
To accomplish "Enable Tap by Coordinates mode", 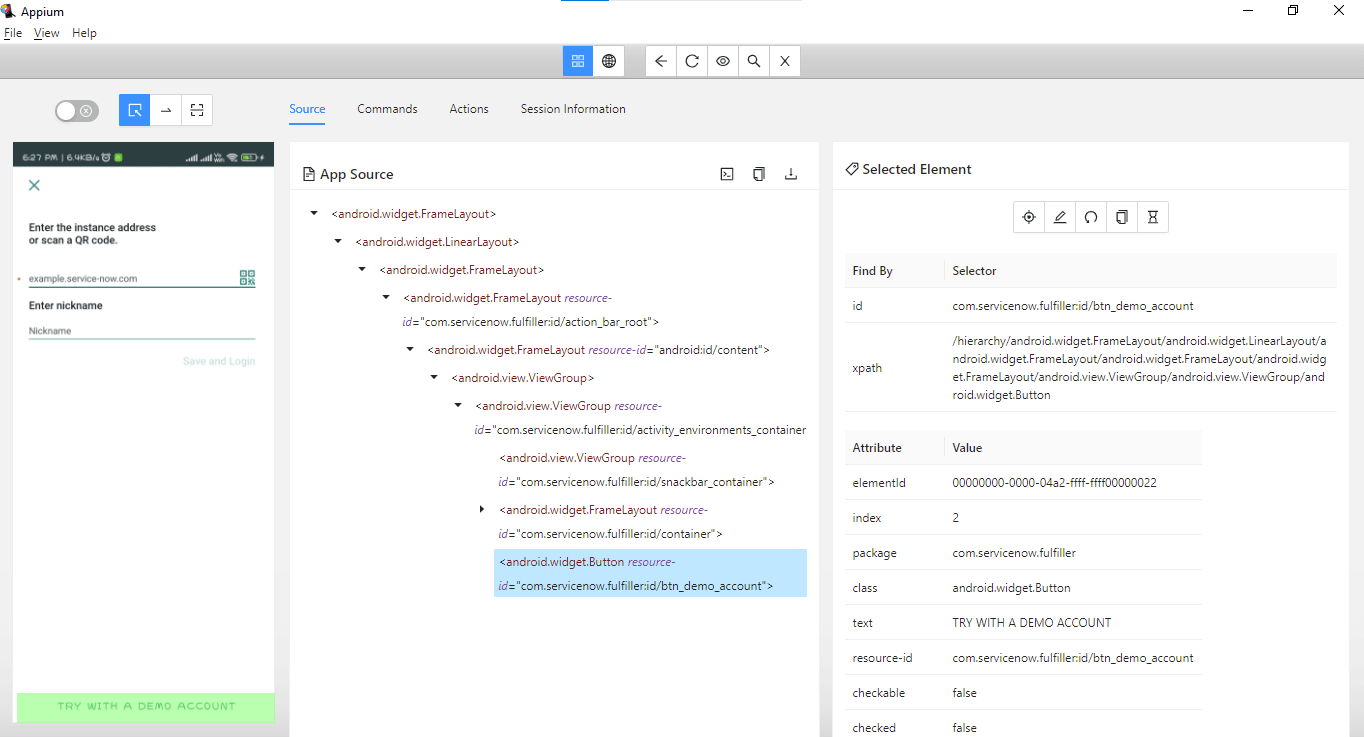I will click(x=197, y=110).
